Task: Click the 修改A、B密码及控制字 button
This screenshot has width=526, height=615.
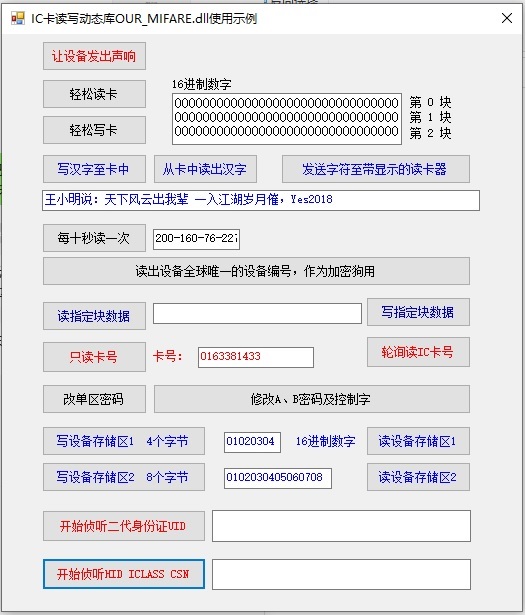Action: (x=311, y=399)
